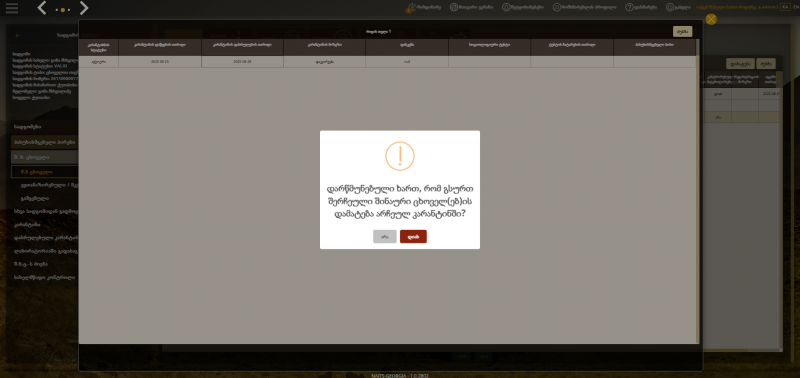The height and width of the screenshot is (378, 800).
Task: Select the highlighted cell '2020-08-28'
Action: [x=242, y=62]
